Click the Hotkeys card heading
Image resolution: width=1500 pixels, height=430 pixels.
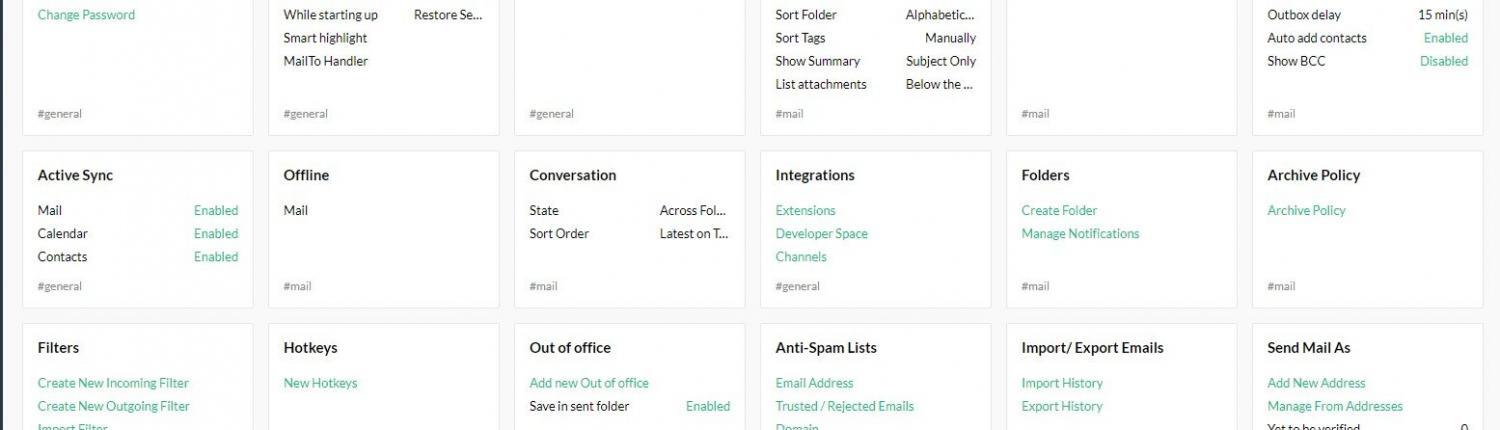pos(311,349)
